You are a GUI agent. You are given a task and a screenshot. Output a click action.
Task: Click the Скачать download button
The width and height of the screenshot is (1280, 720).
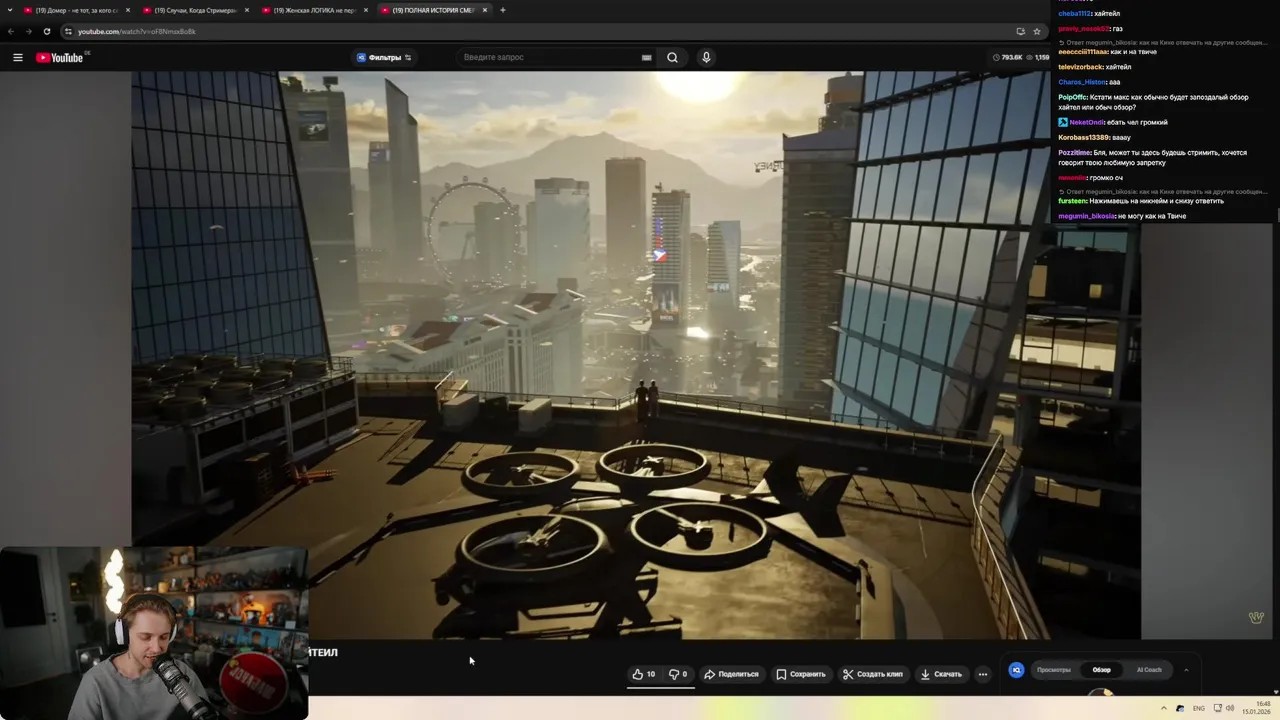click(941, 674)
